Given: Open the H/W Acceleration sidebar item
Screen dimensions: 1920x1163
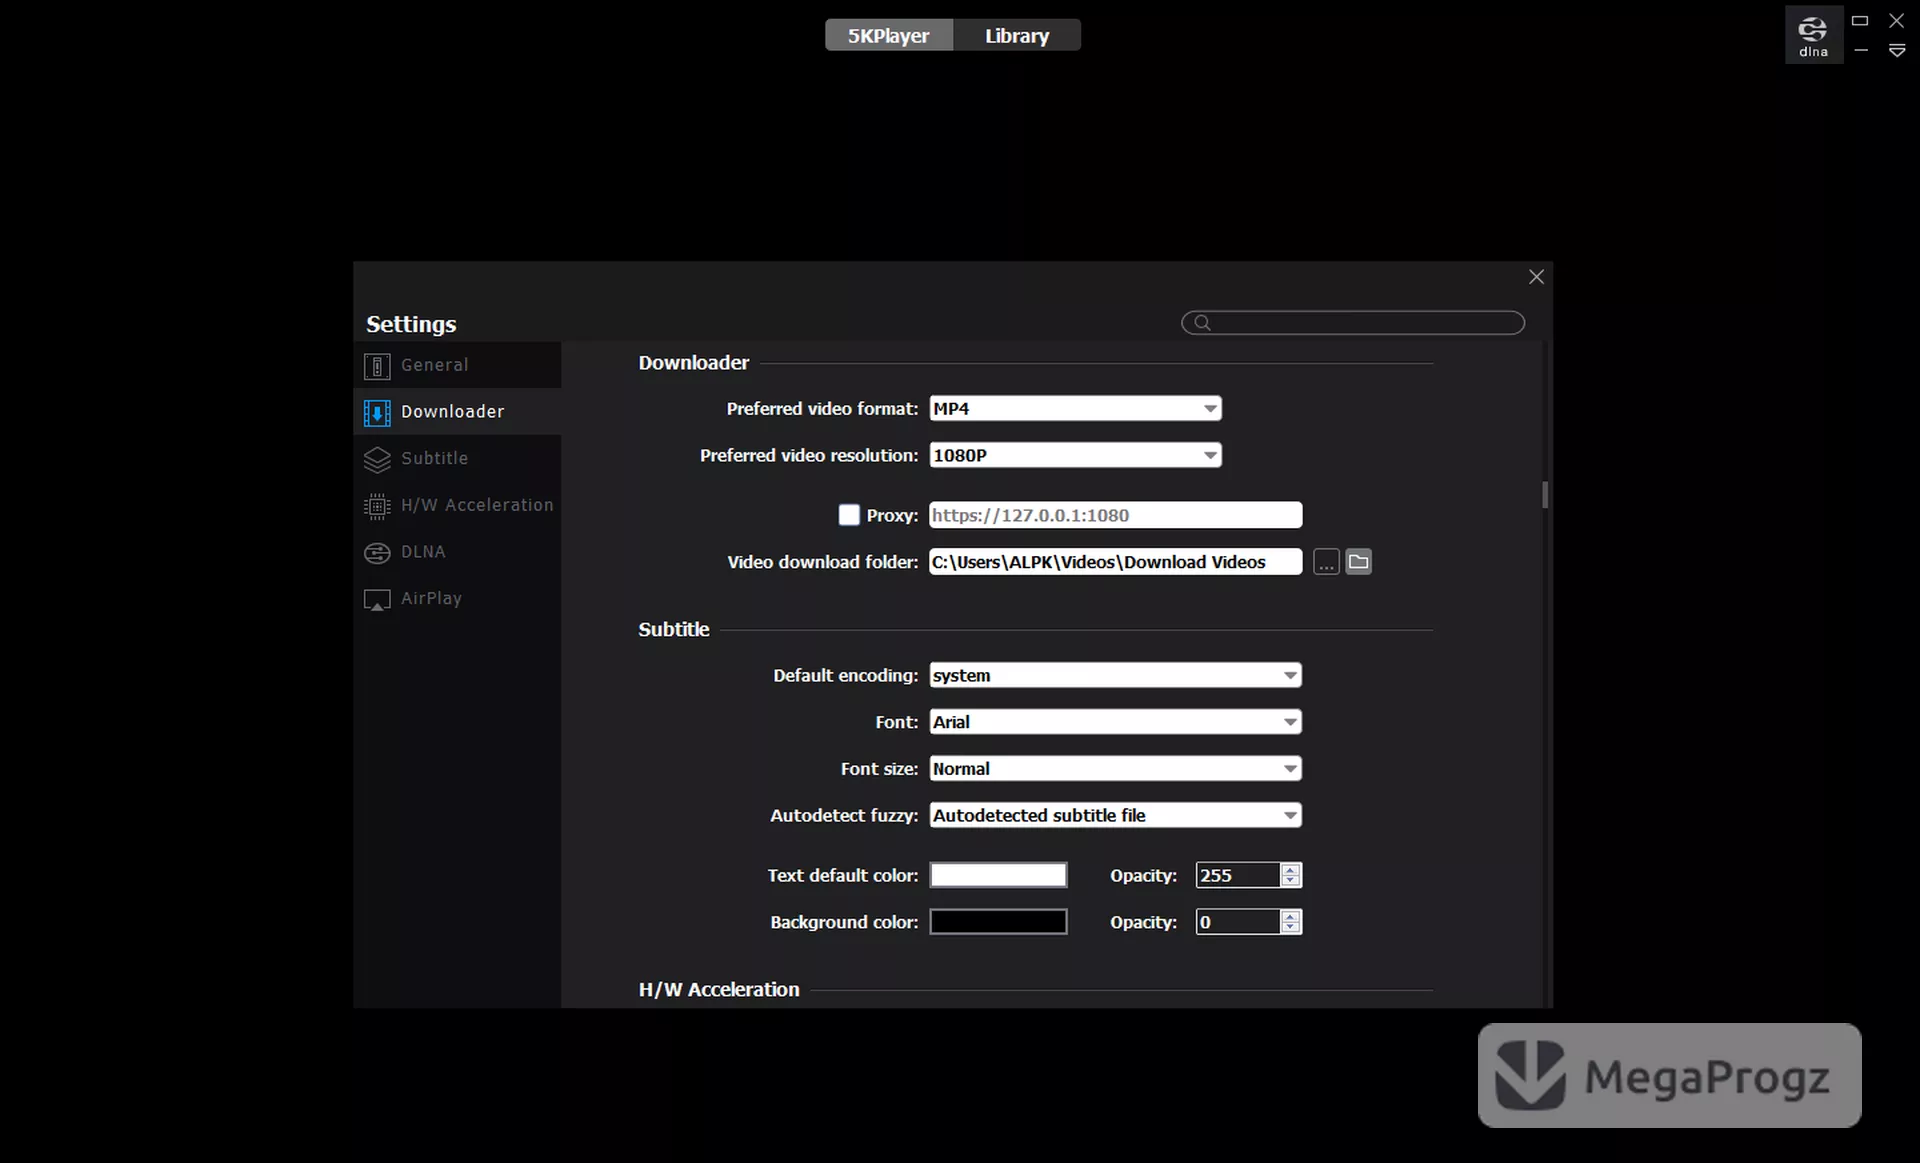Looking at the screenshot, I should coord(457,505).
